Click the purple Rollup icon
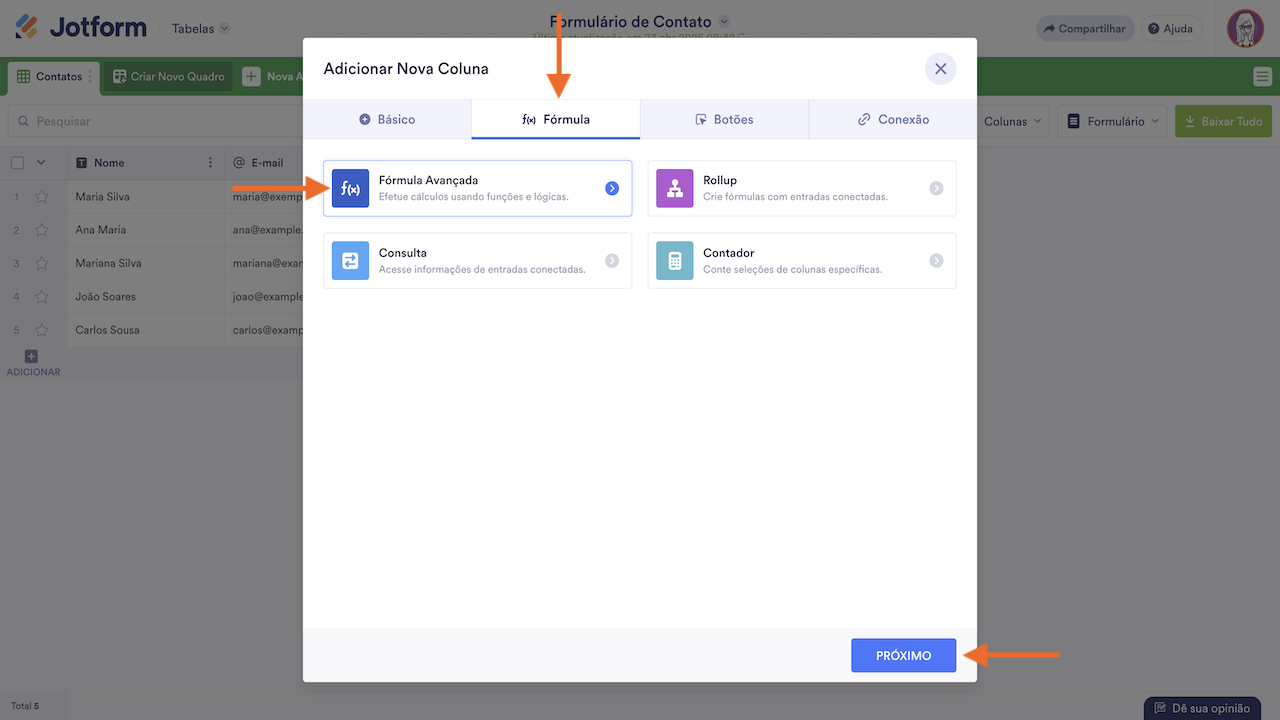1280x720 pixels. 675,189
